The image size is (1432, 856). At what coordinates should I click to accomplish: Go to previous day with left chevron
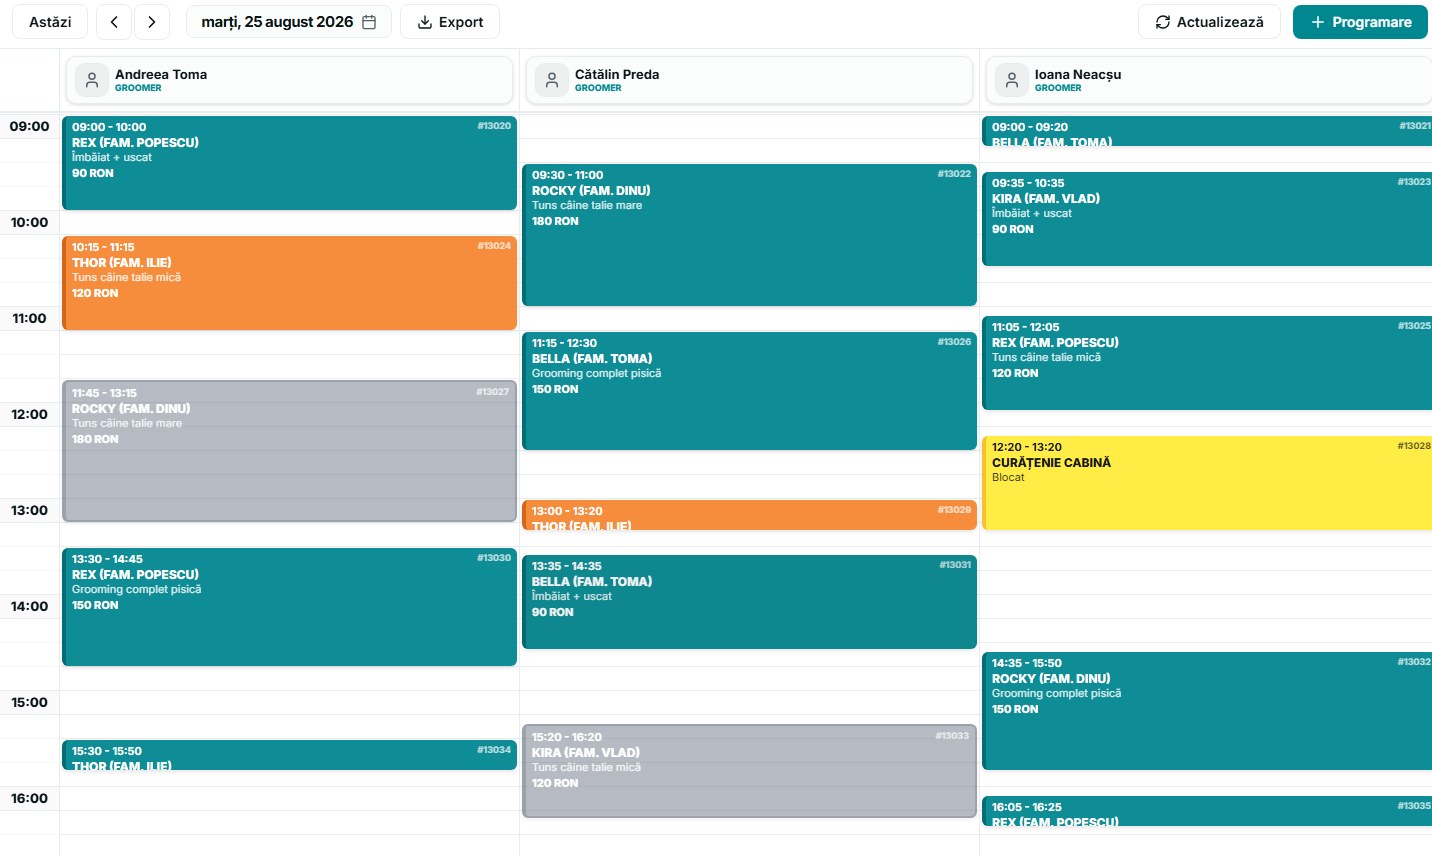coord(114,22)
